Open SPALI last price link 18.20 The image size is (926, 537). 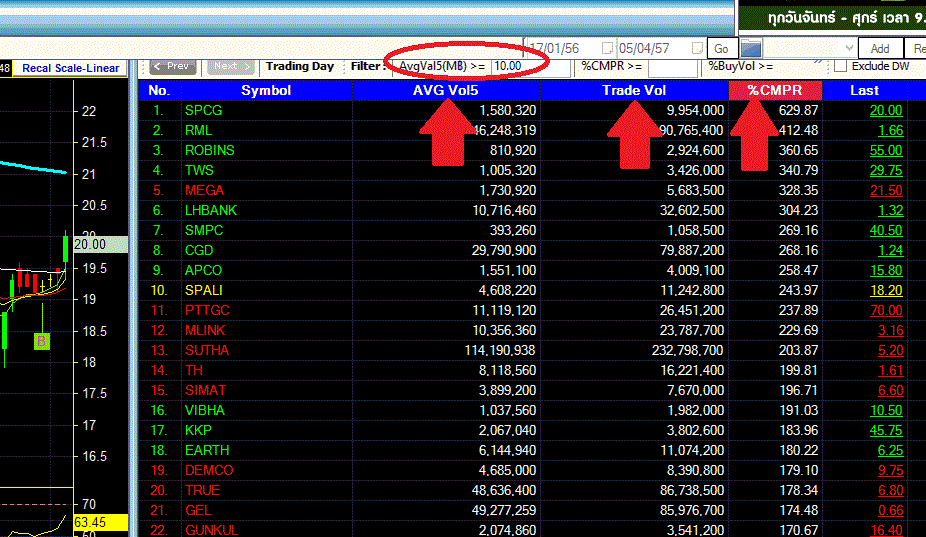click(x=886, y=291)
